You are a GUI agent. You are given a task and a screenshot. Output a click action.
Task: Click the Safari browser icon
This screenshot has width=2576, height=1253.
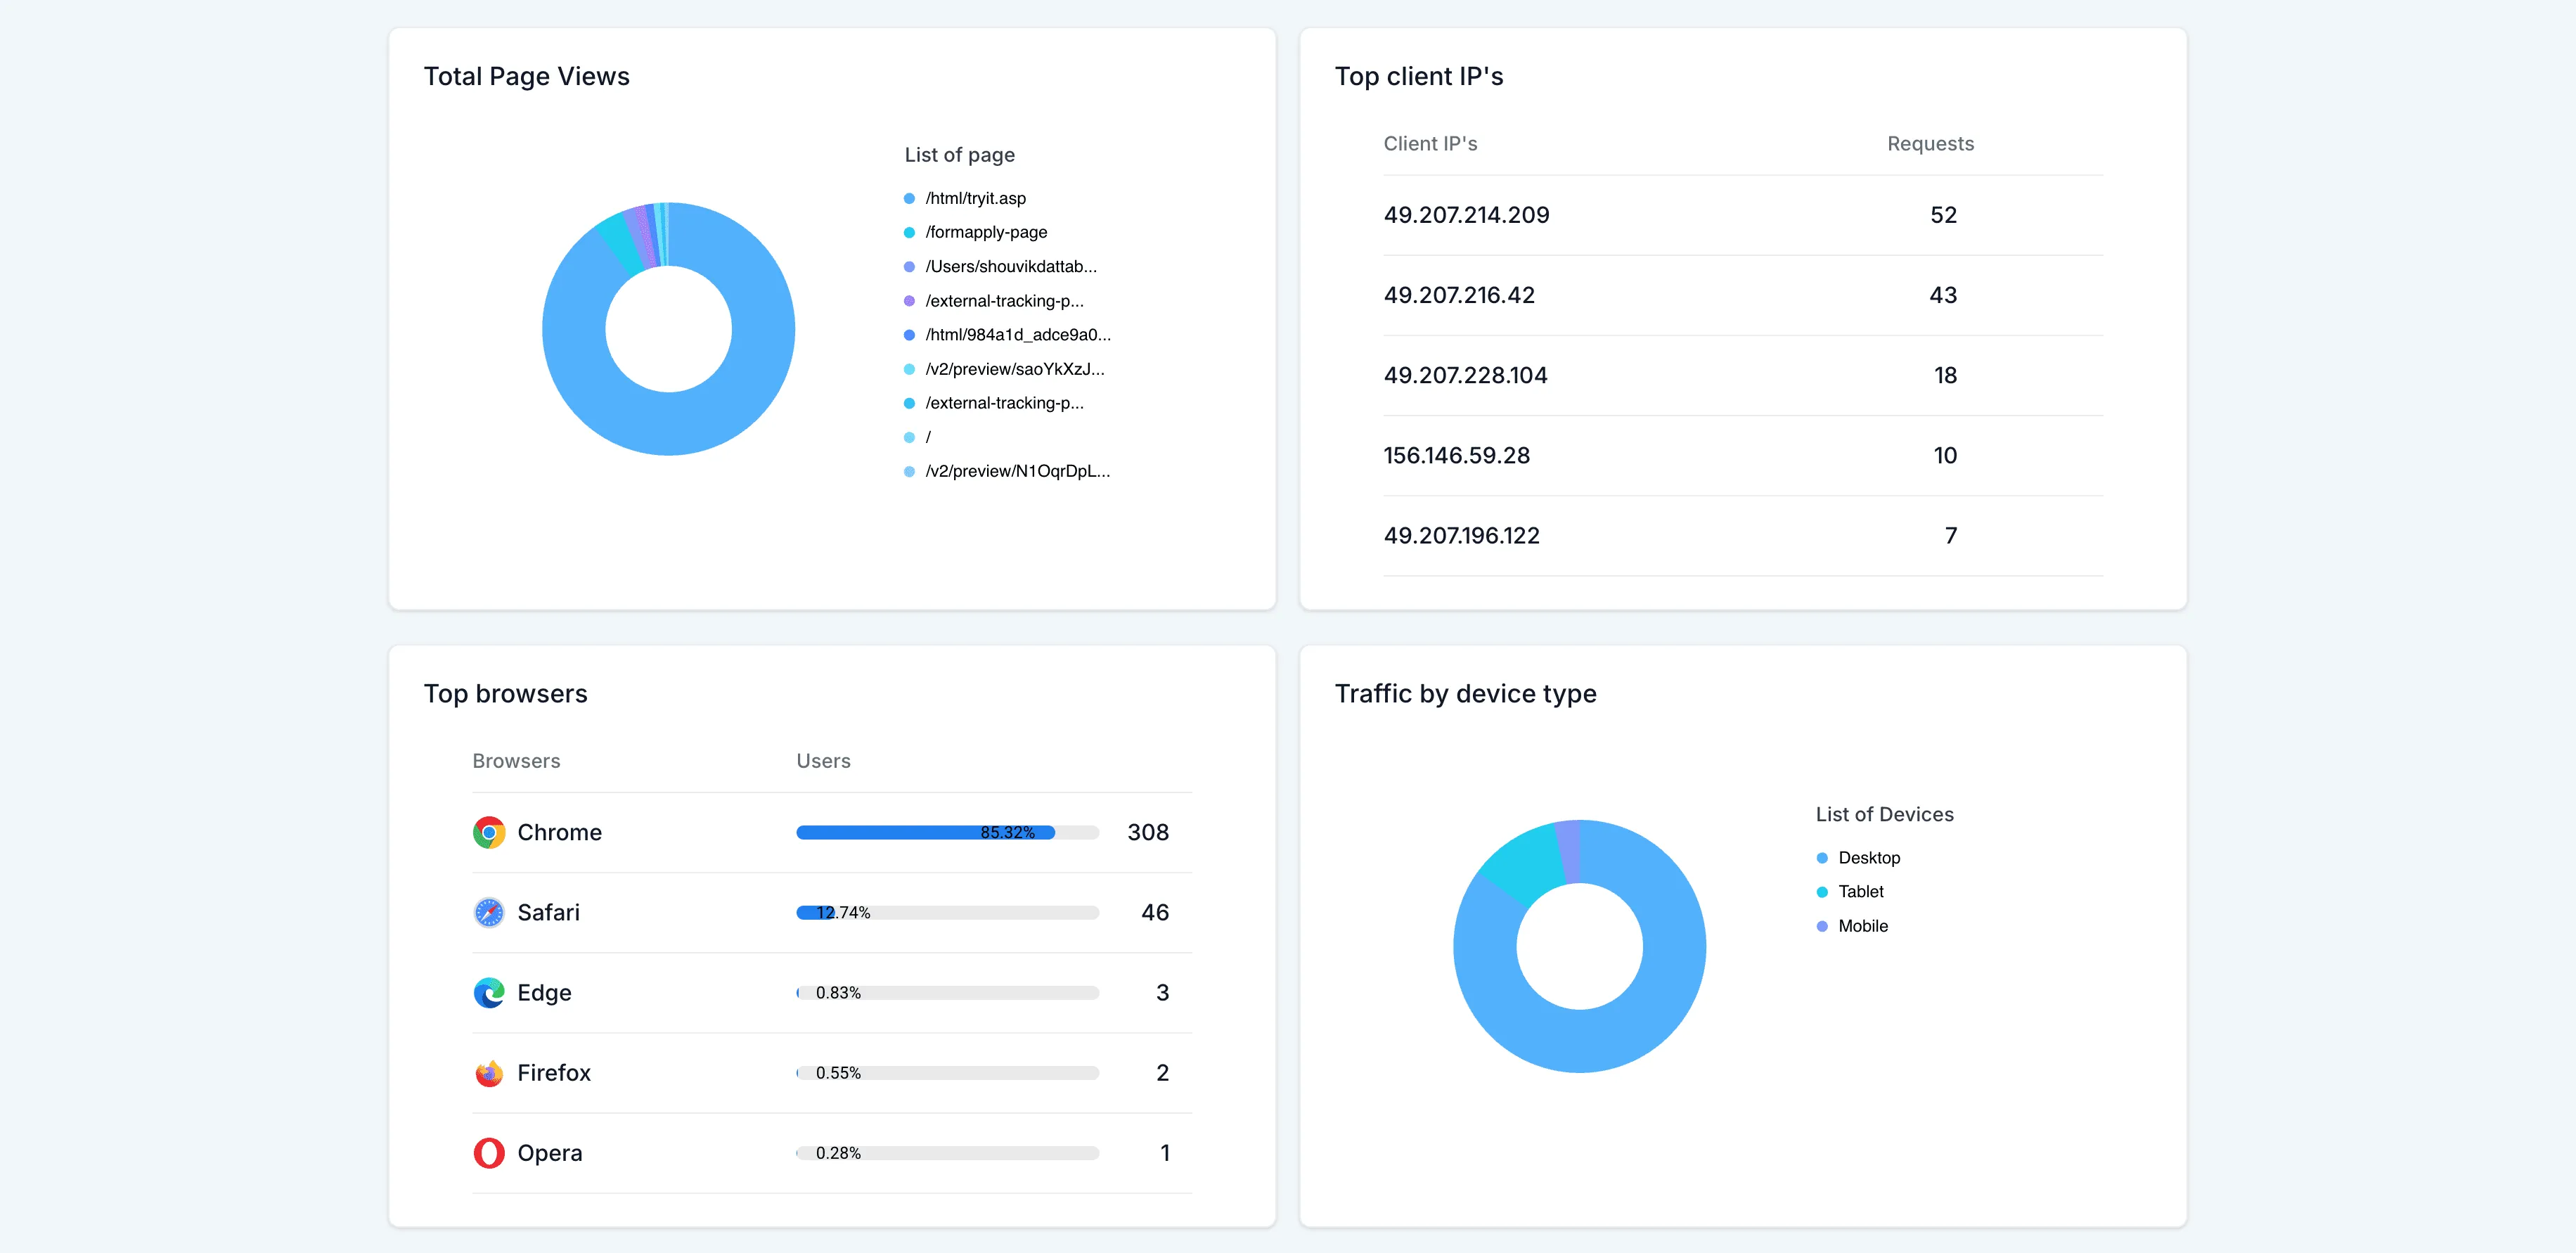[489, 912]
